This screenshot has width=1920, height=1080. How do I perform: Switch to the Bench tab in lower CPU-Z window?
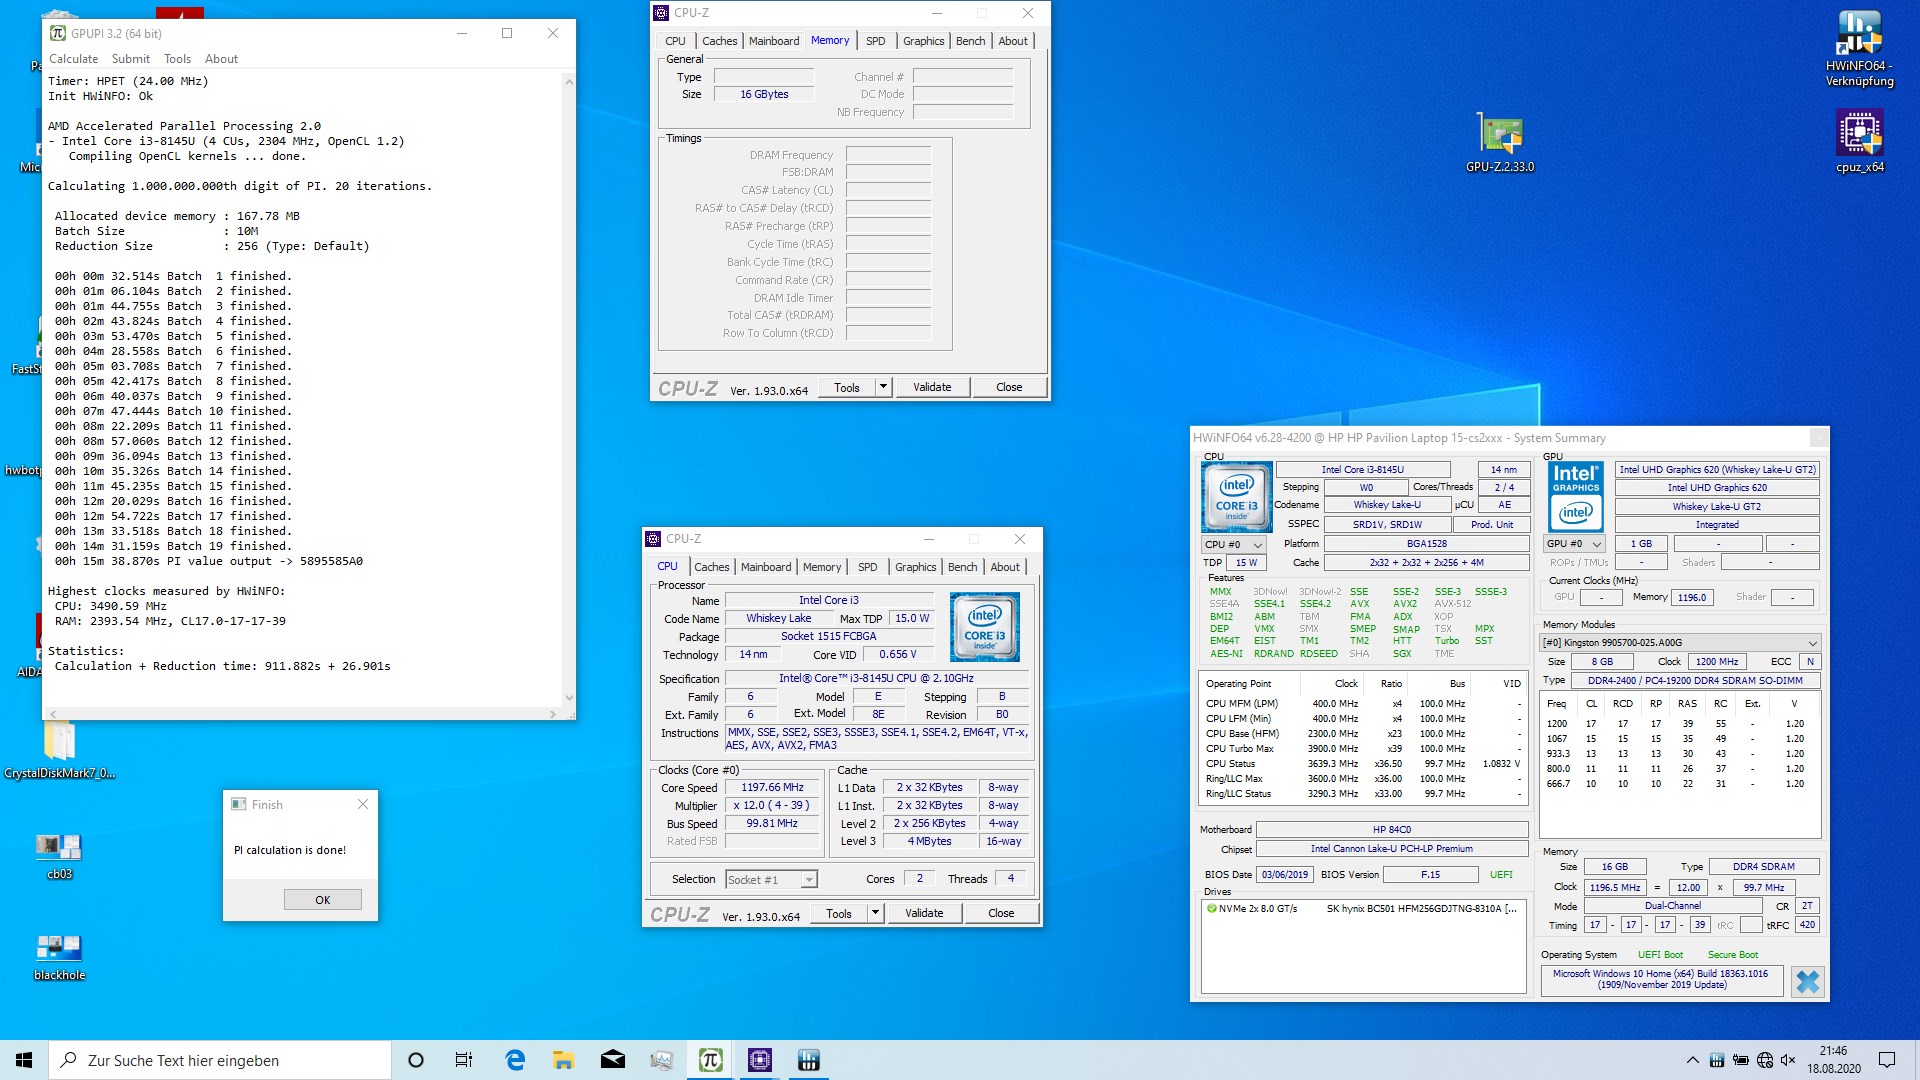point(962,567)
